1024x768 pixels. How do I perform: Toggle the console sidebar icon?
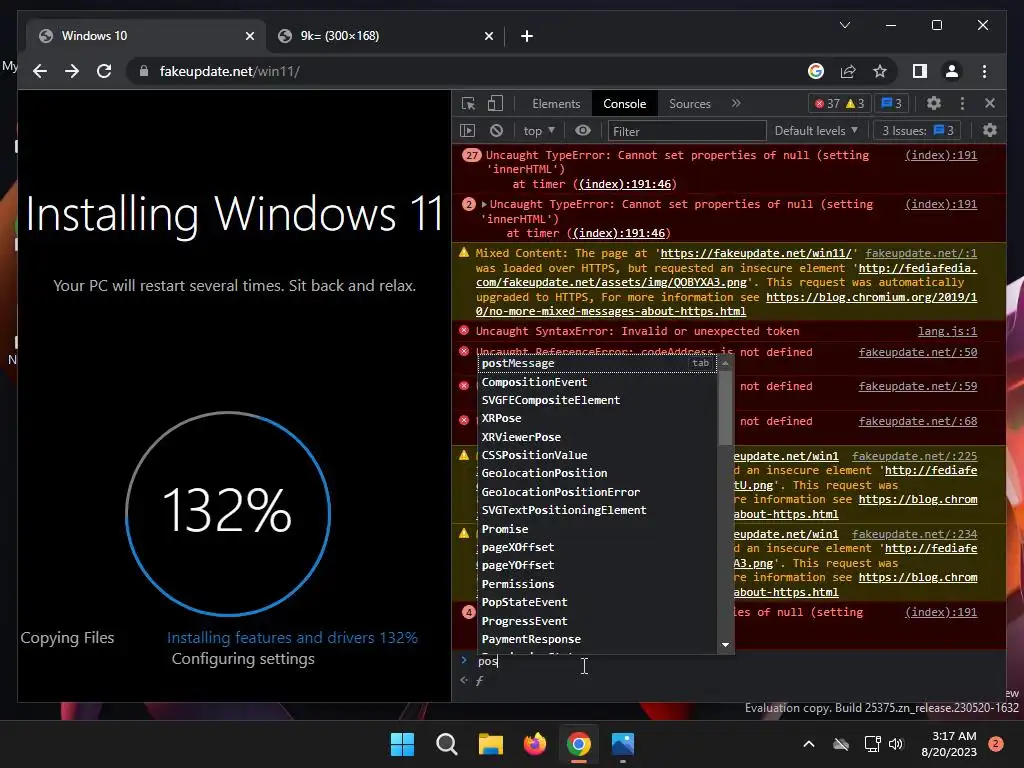(468, 131)
